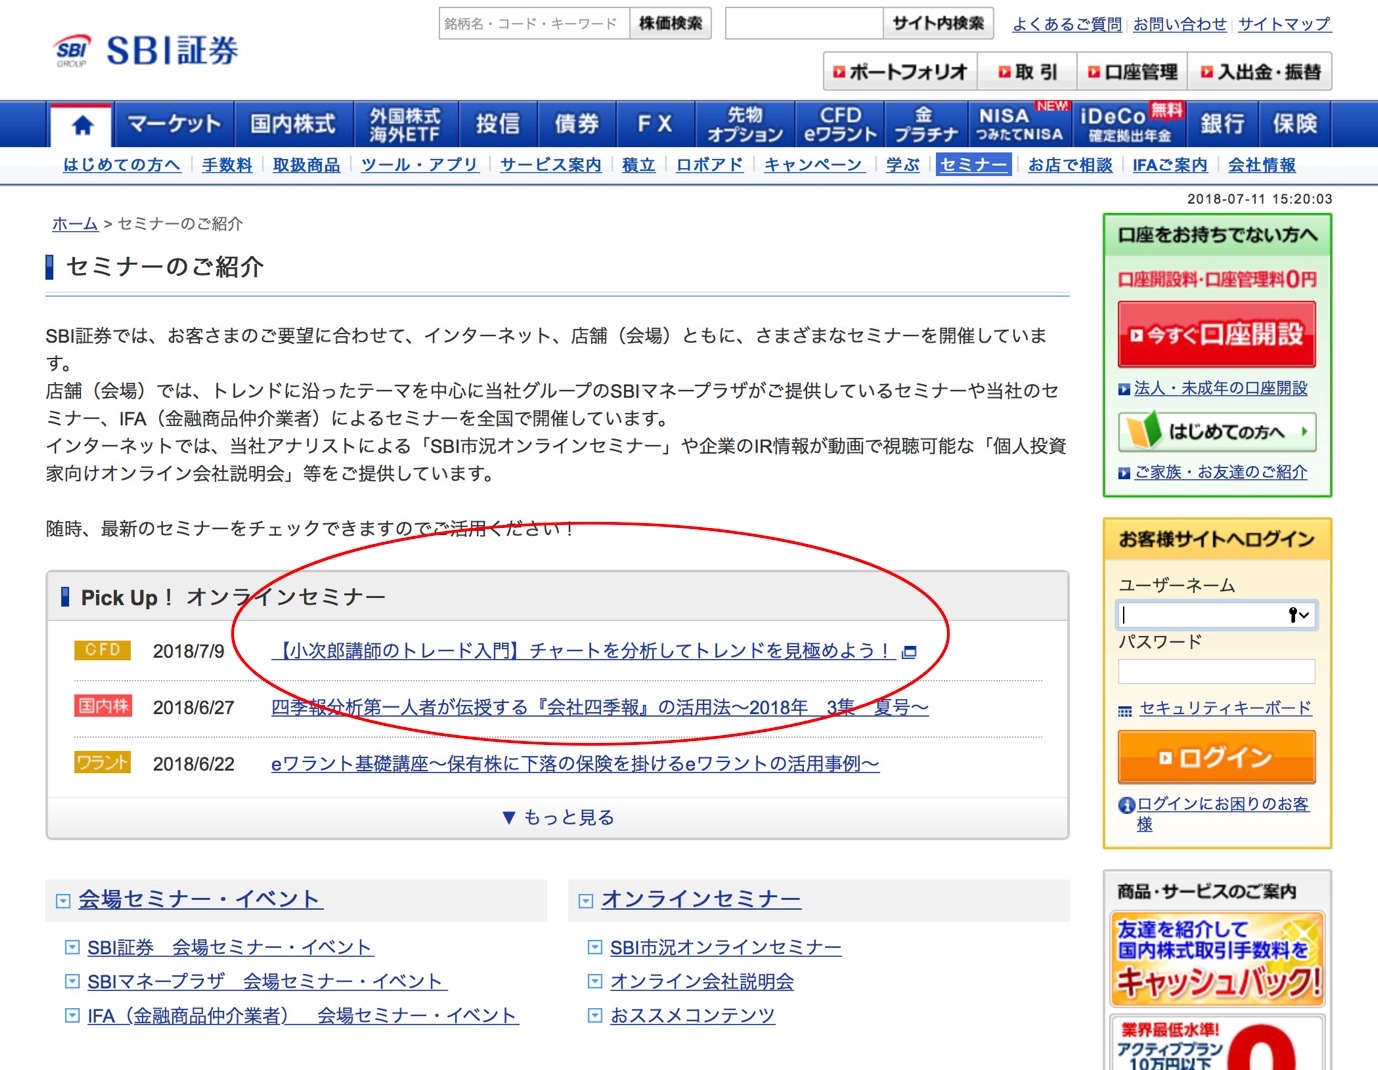Click the external link icon beside CFD seminar
This screenshot has height=1070, width=1378.
909,652
